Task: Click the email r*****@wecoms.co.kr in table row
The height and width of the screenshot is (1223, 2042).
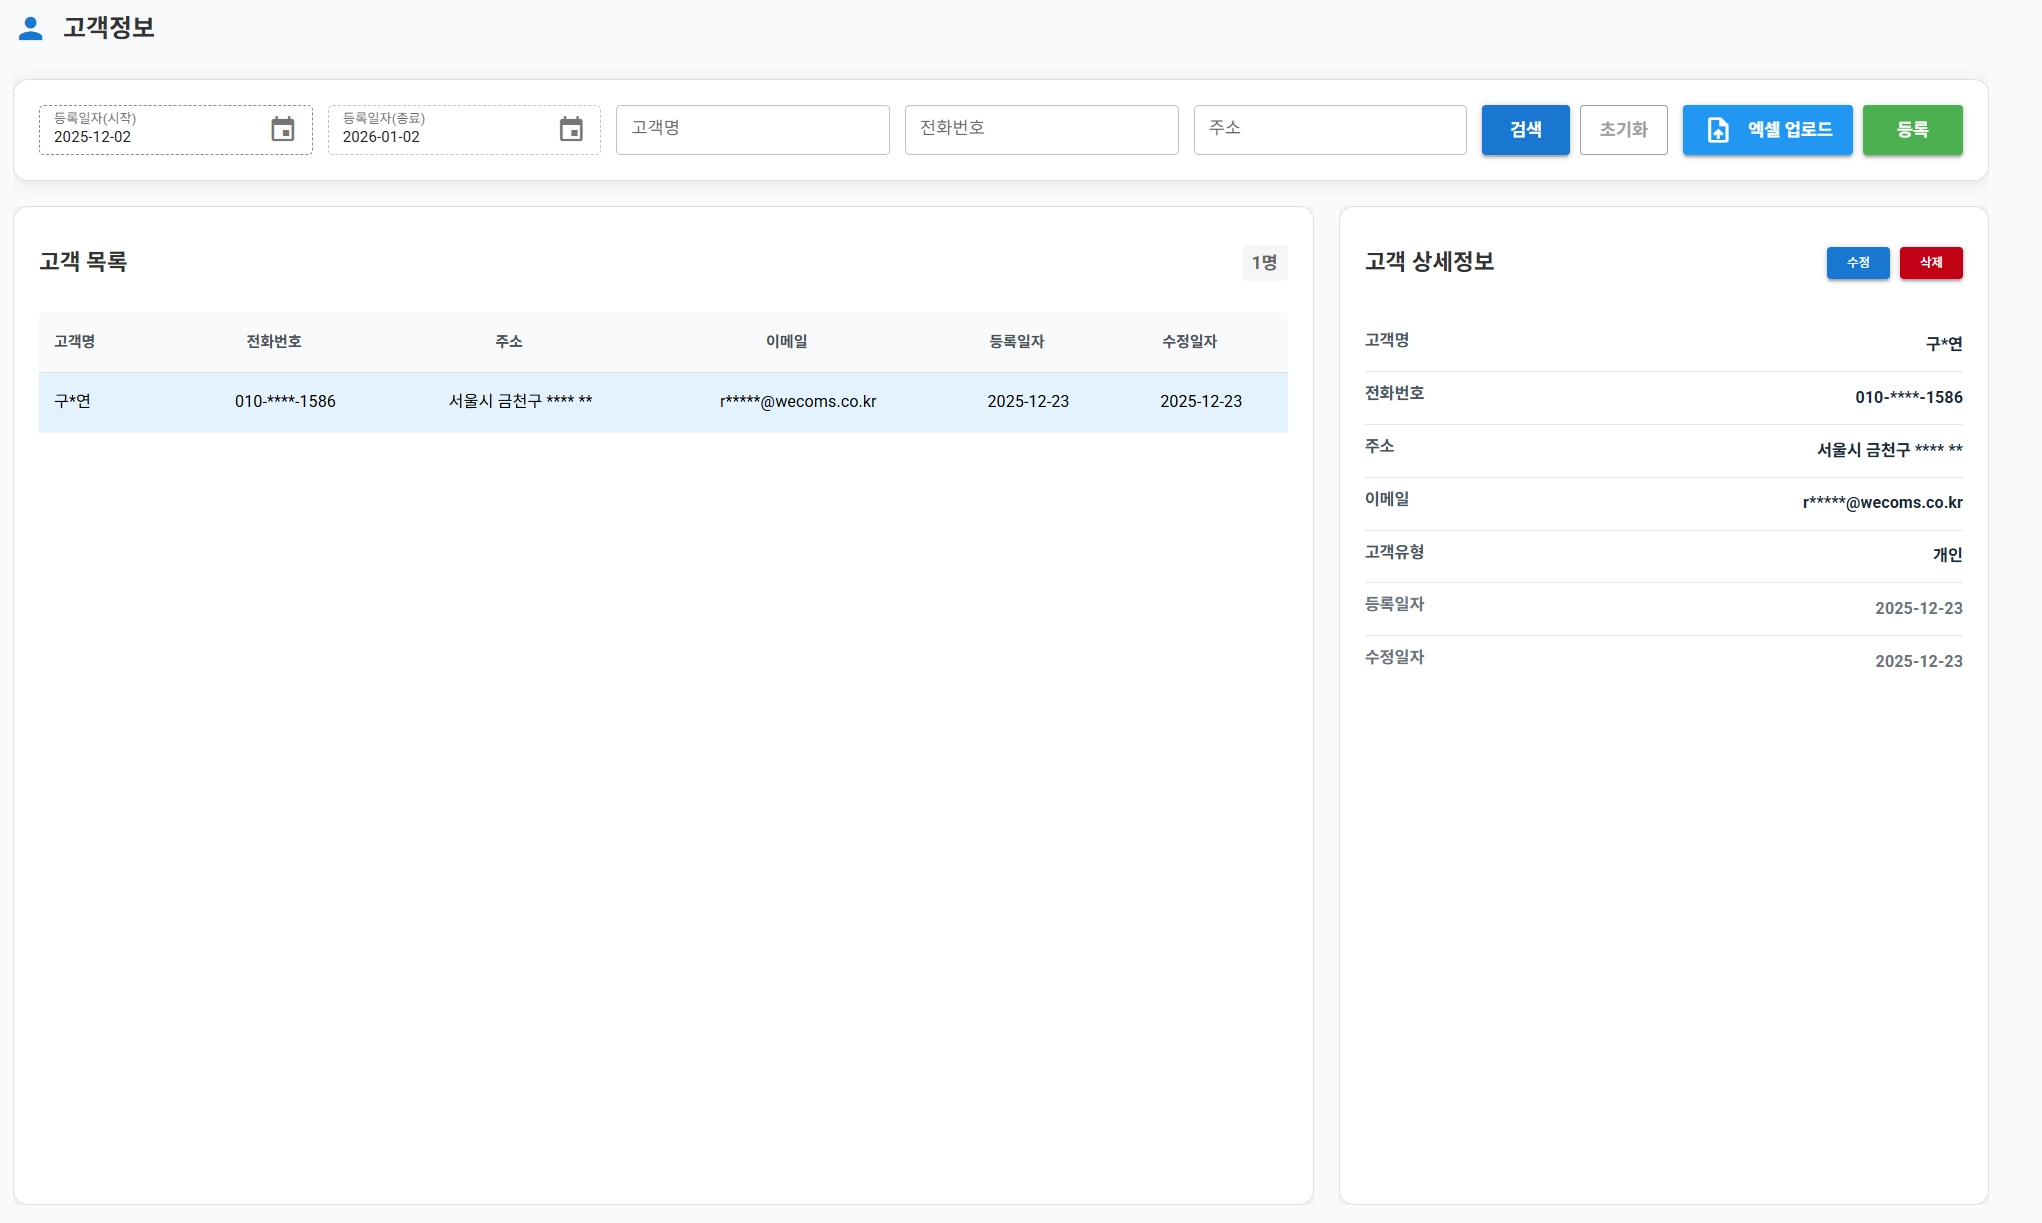Action: pos(798,402)
